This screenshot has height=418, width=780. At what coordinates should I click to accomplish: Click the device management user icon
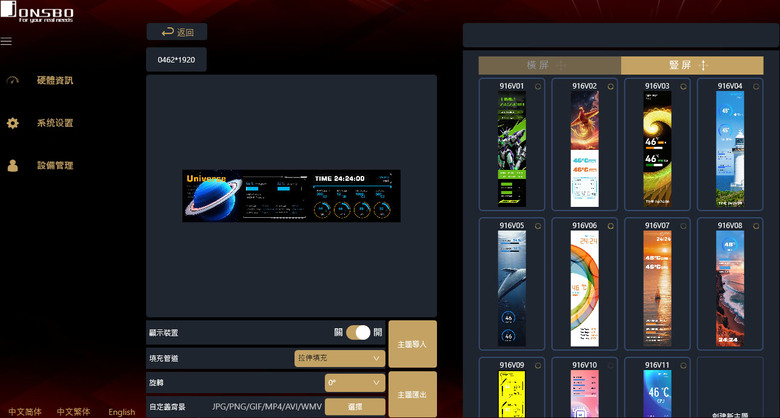coord(13,166)
